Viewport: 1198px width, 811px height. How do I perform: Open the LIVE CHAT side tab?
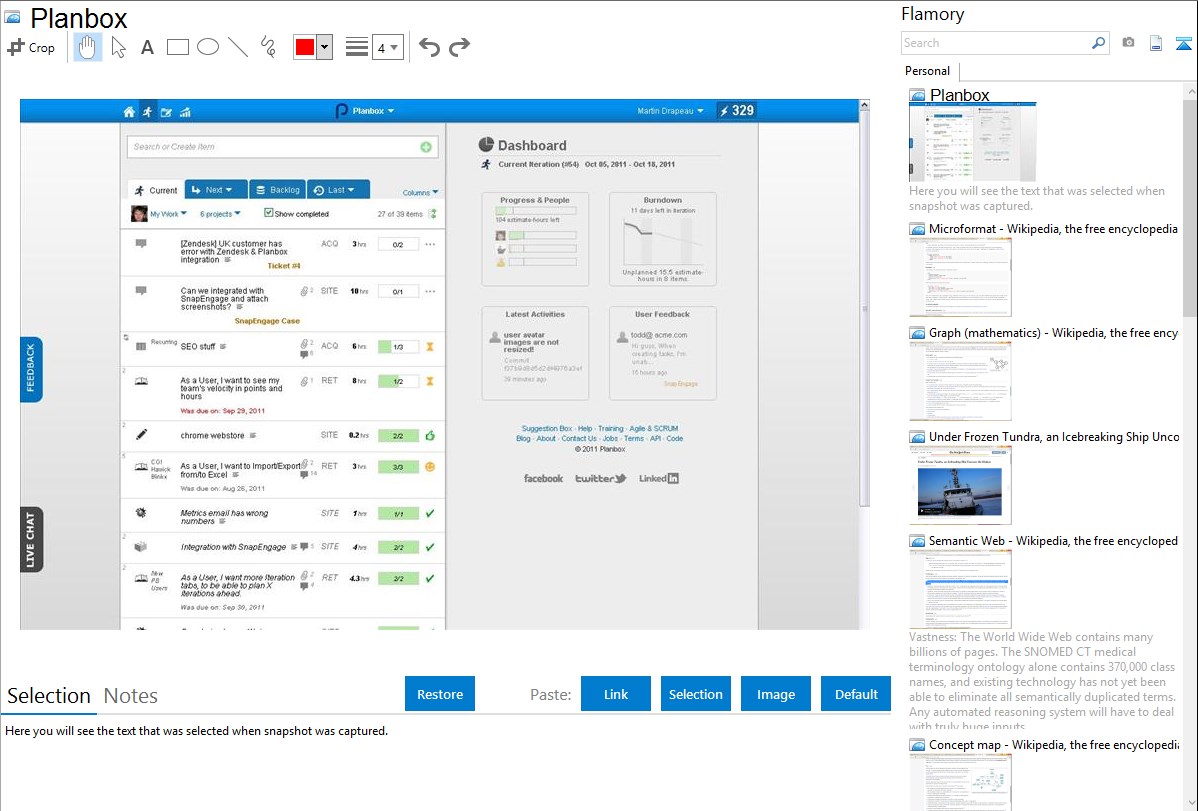click(31, 540)
